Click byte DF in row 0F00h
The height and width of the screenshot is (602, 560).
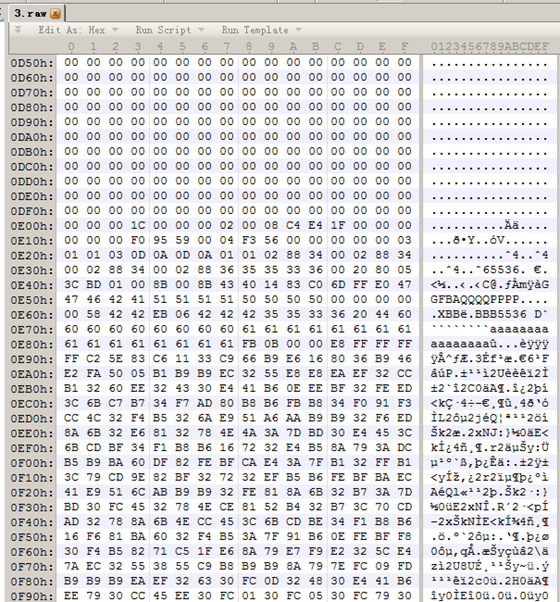point(160,463)
